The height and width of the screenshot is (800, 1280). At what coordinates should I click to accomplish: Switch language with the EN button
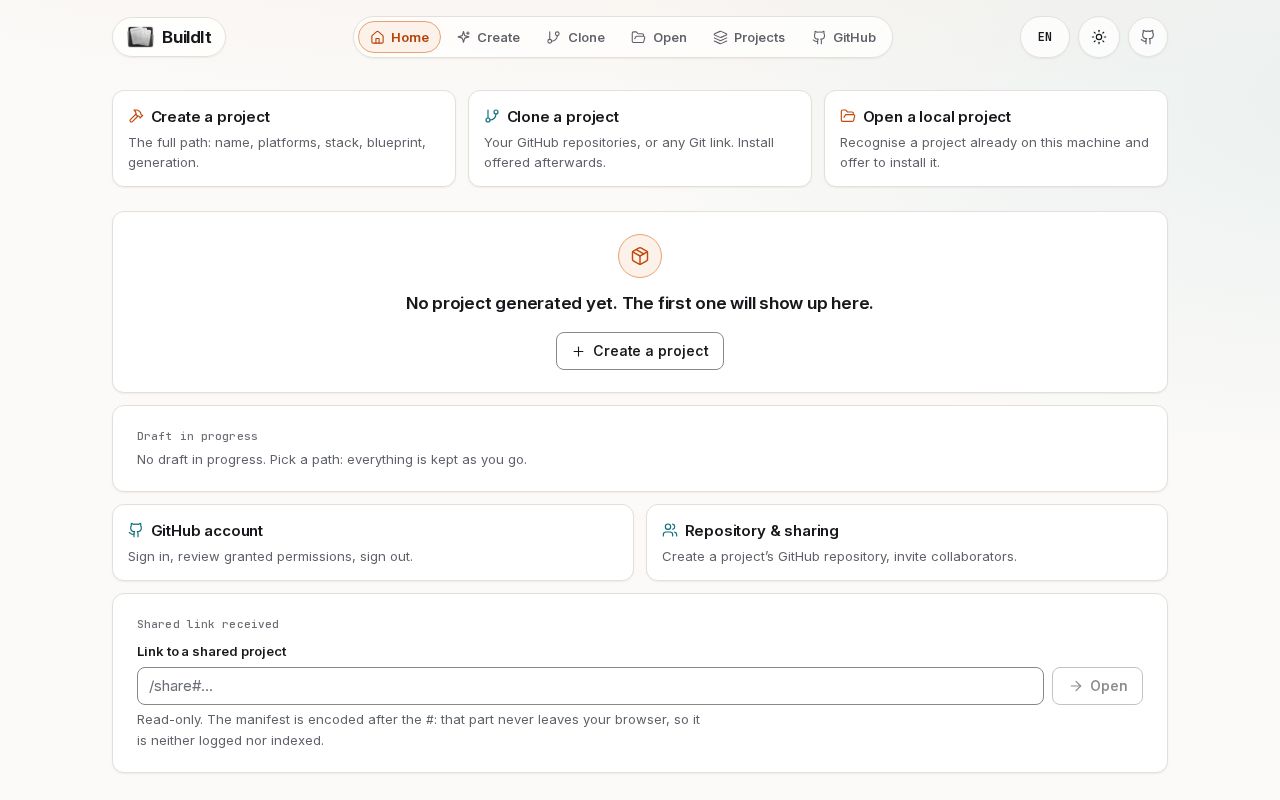click(x=1045, y=37)
